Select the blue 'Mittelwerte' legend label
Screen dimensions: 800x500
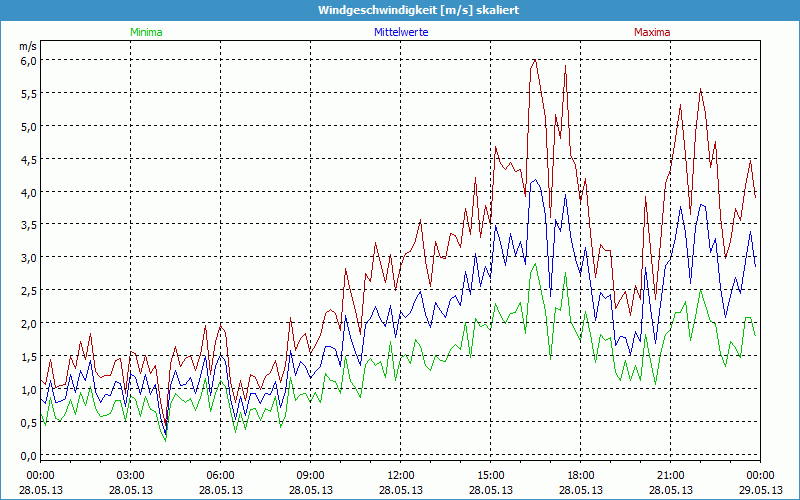click(x=401, y=32)
